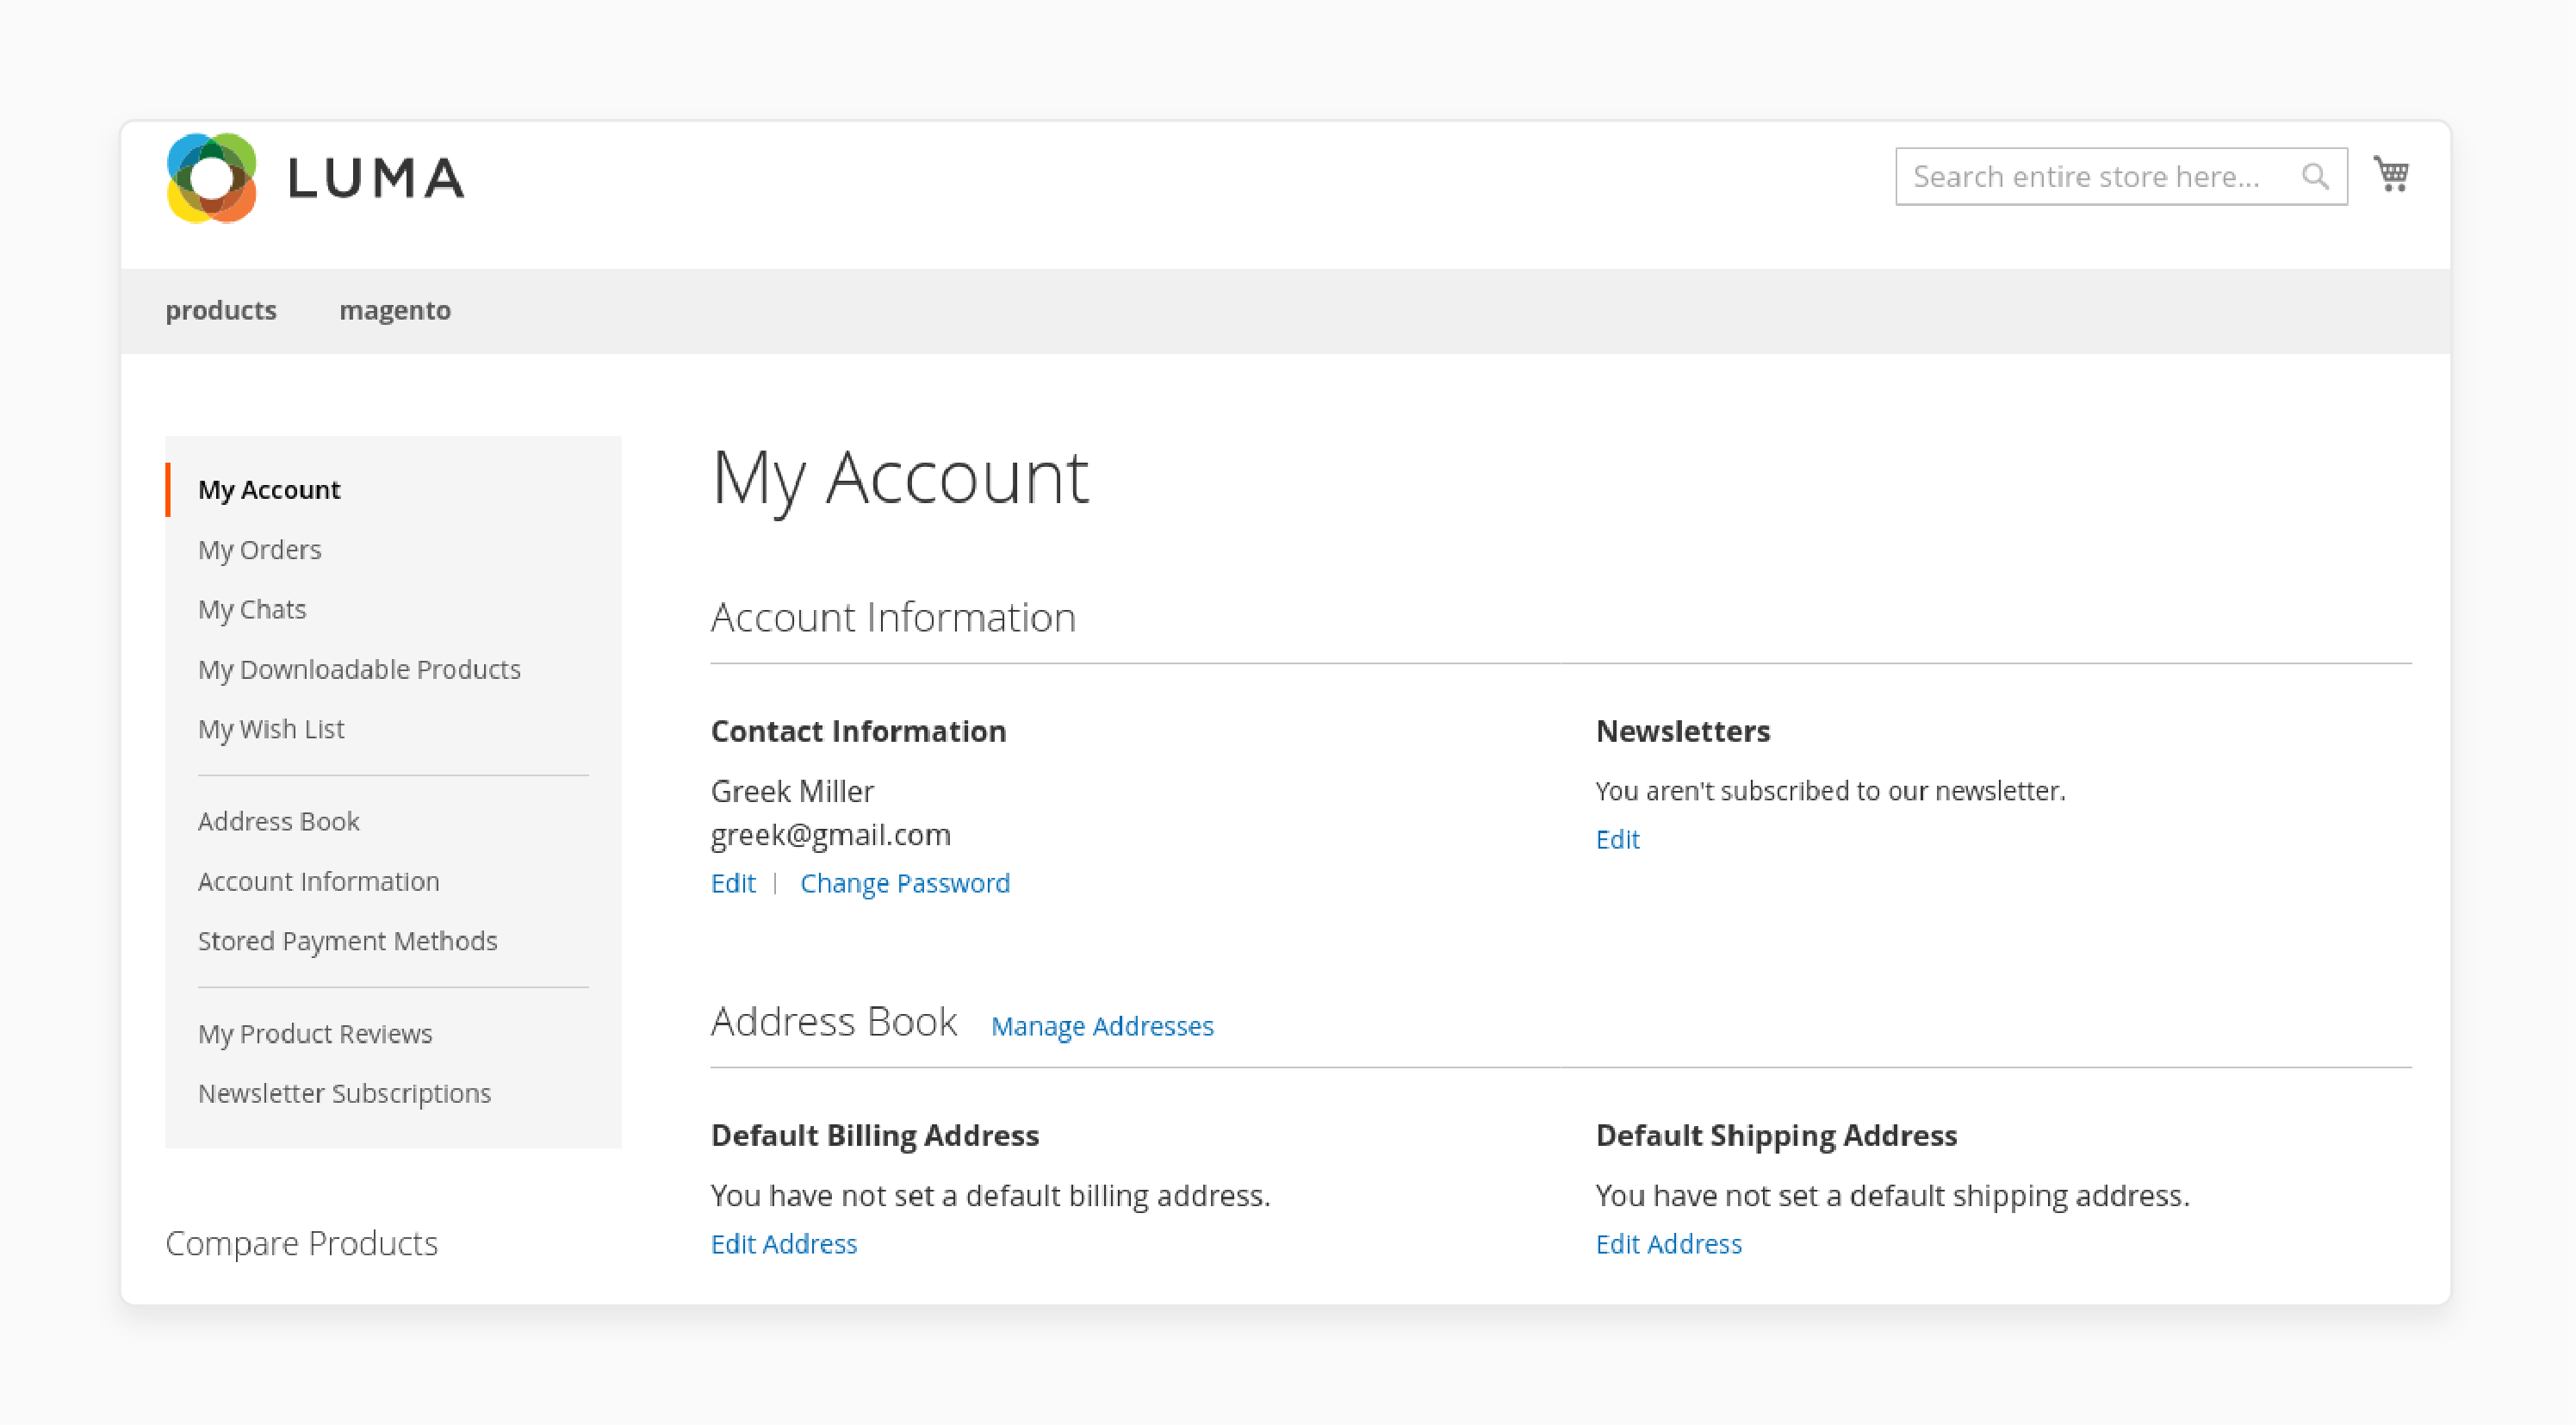Click email greek@gmail.com
The width and height of the screenshot is (2576, 1425).
(830, 835)
